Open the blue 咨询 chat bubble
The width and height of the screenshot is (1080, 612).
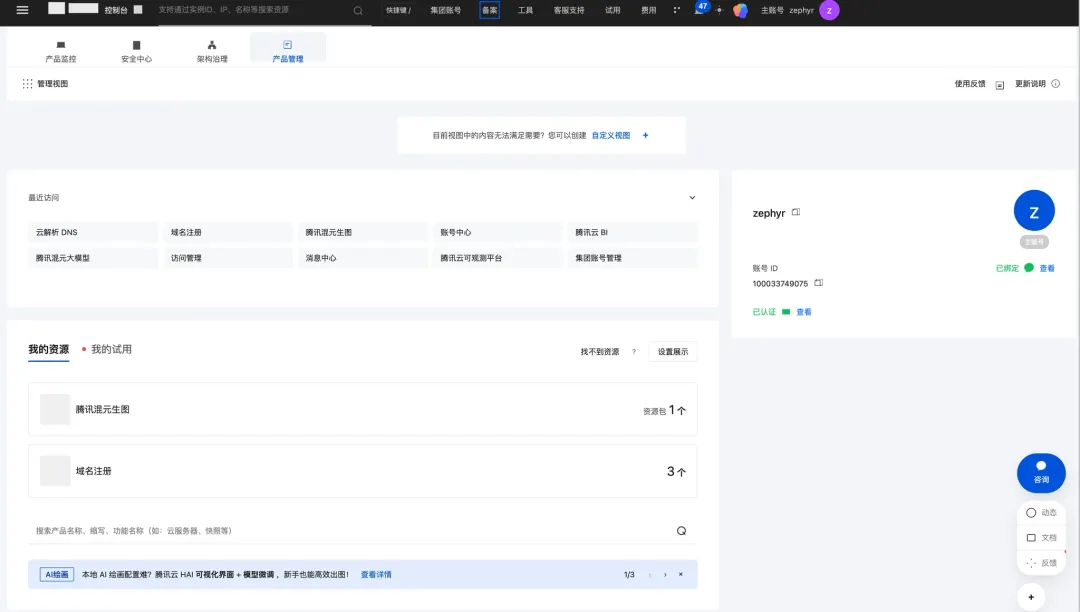[x=1041, y=472]
